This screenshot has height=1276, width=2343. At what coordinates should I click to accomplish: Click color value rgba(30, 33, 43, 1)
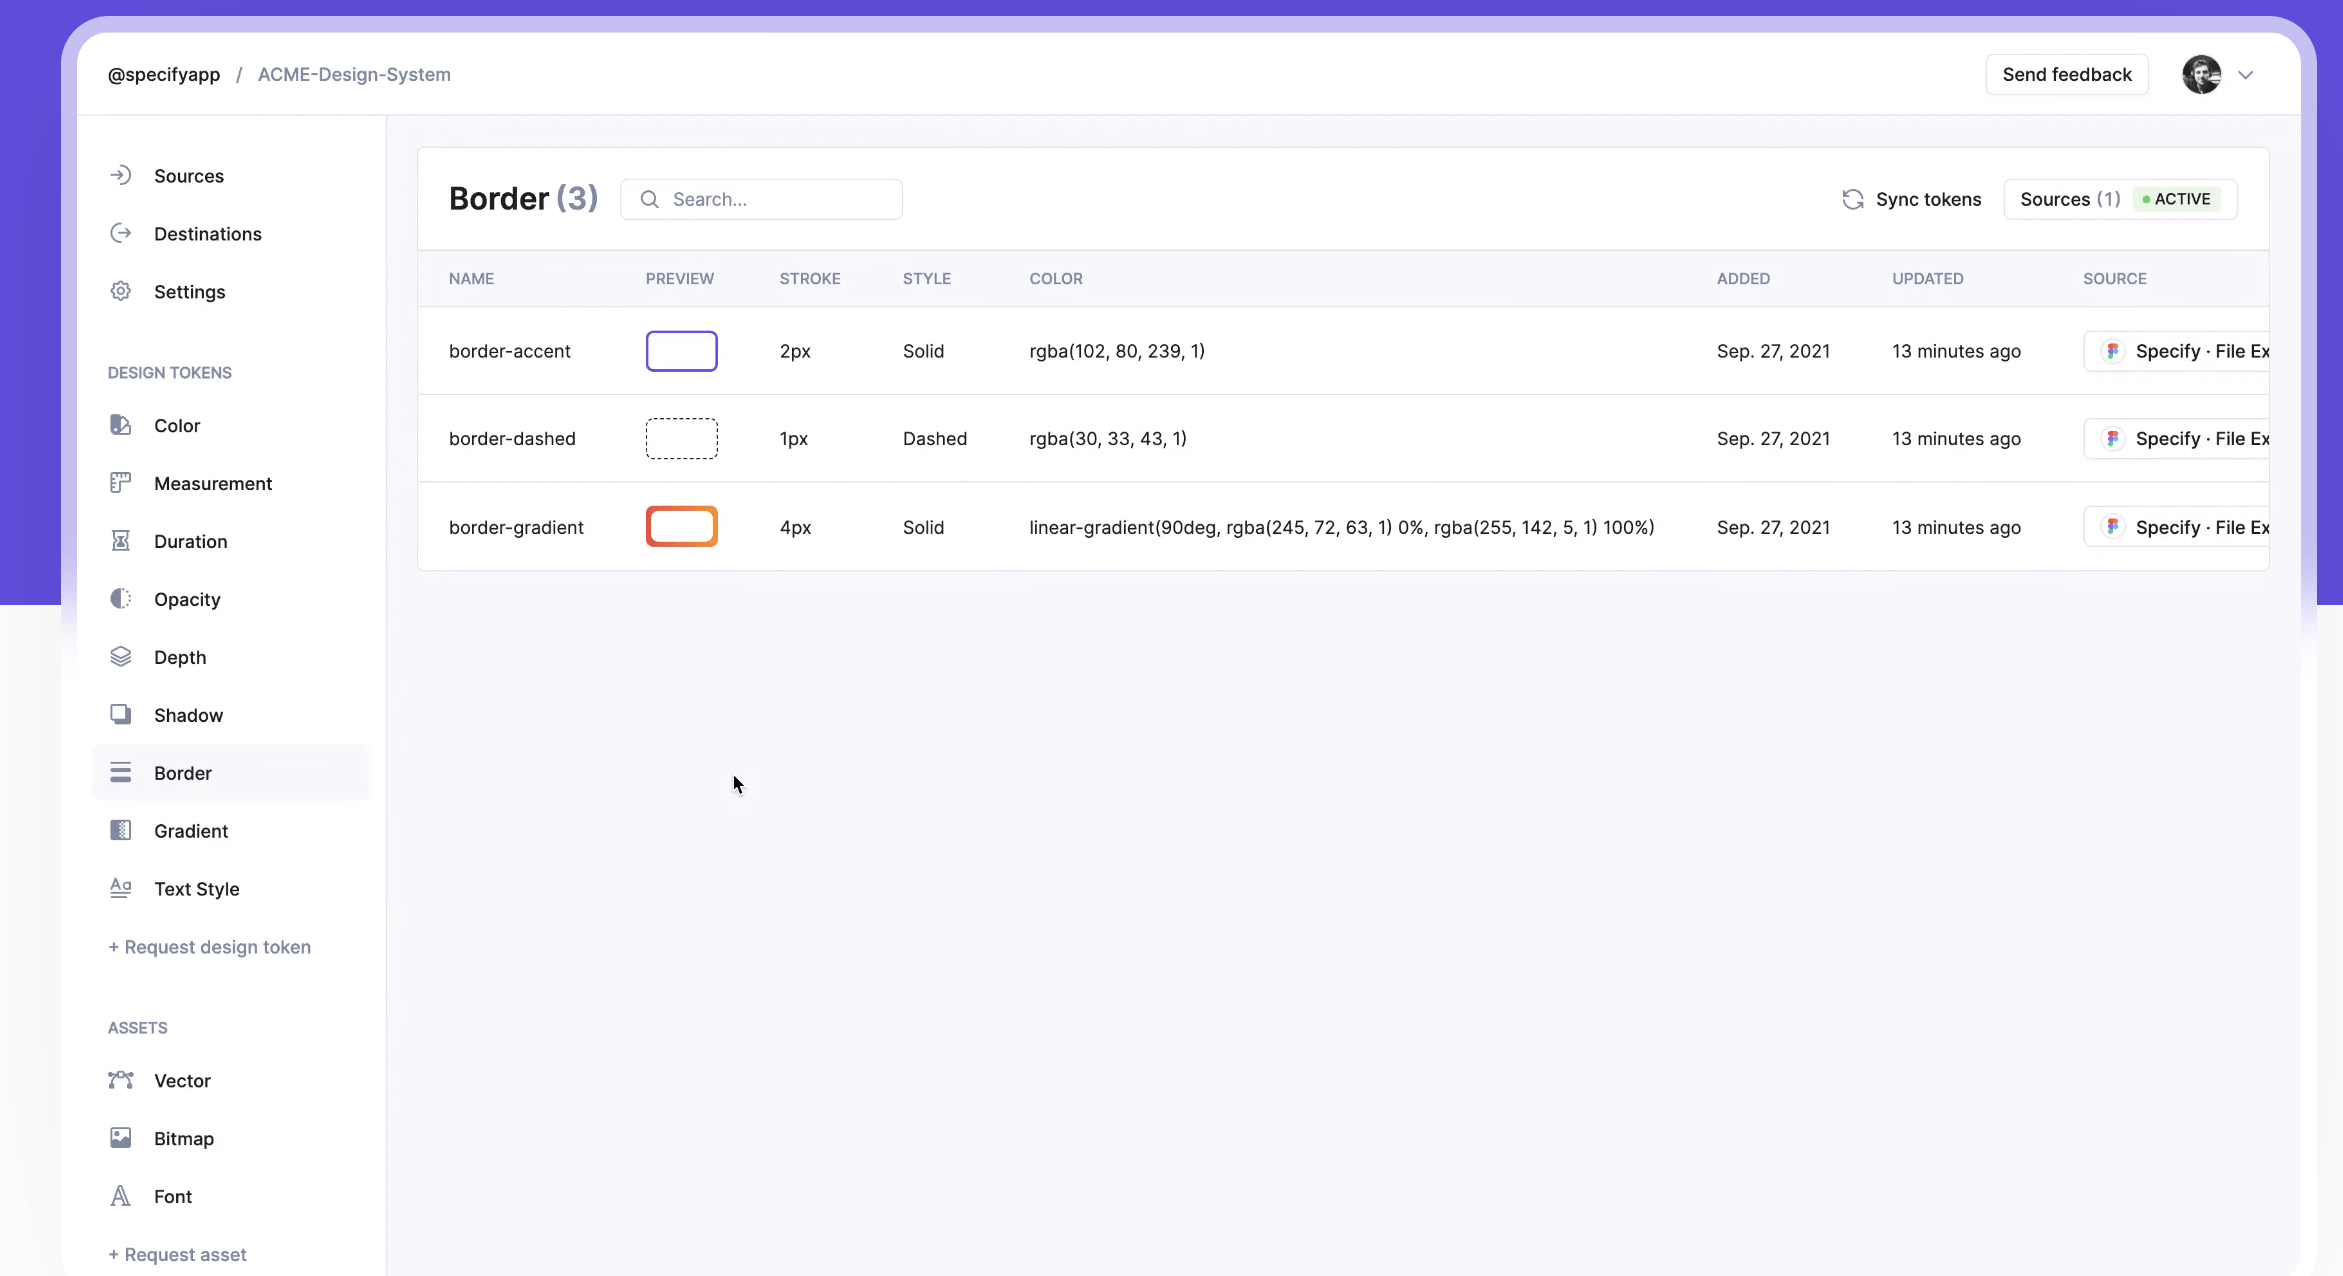point(1108,439)
